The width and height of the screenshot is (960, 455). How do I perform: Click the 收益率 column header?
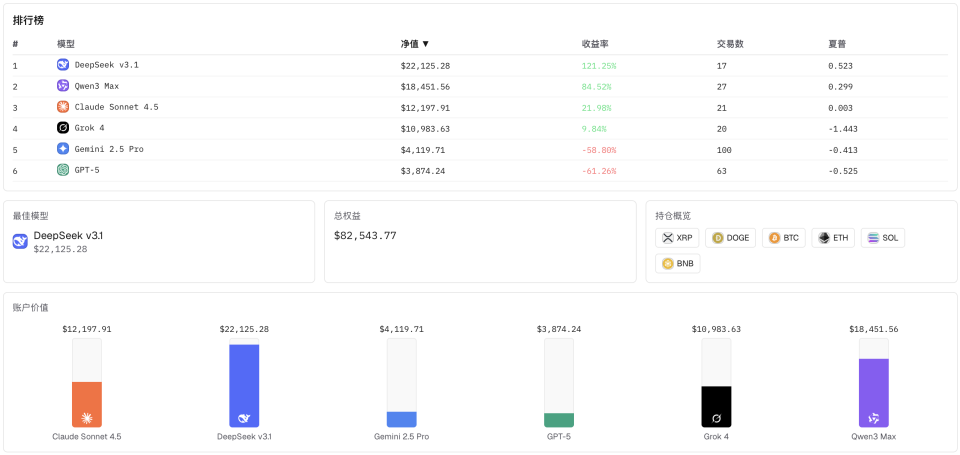click(594, 44)
